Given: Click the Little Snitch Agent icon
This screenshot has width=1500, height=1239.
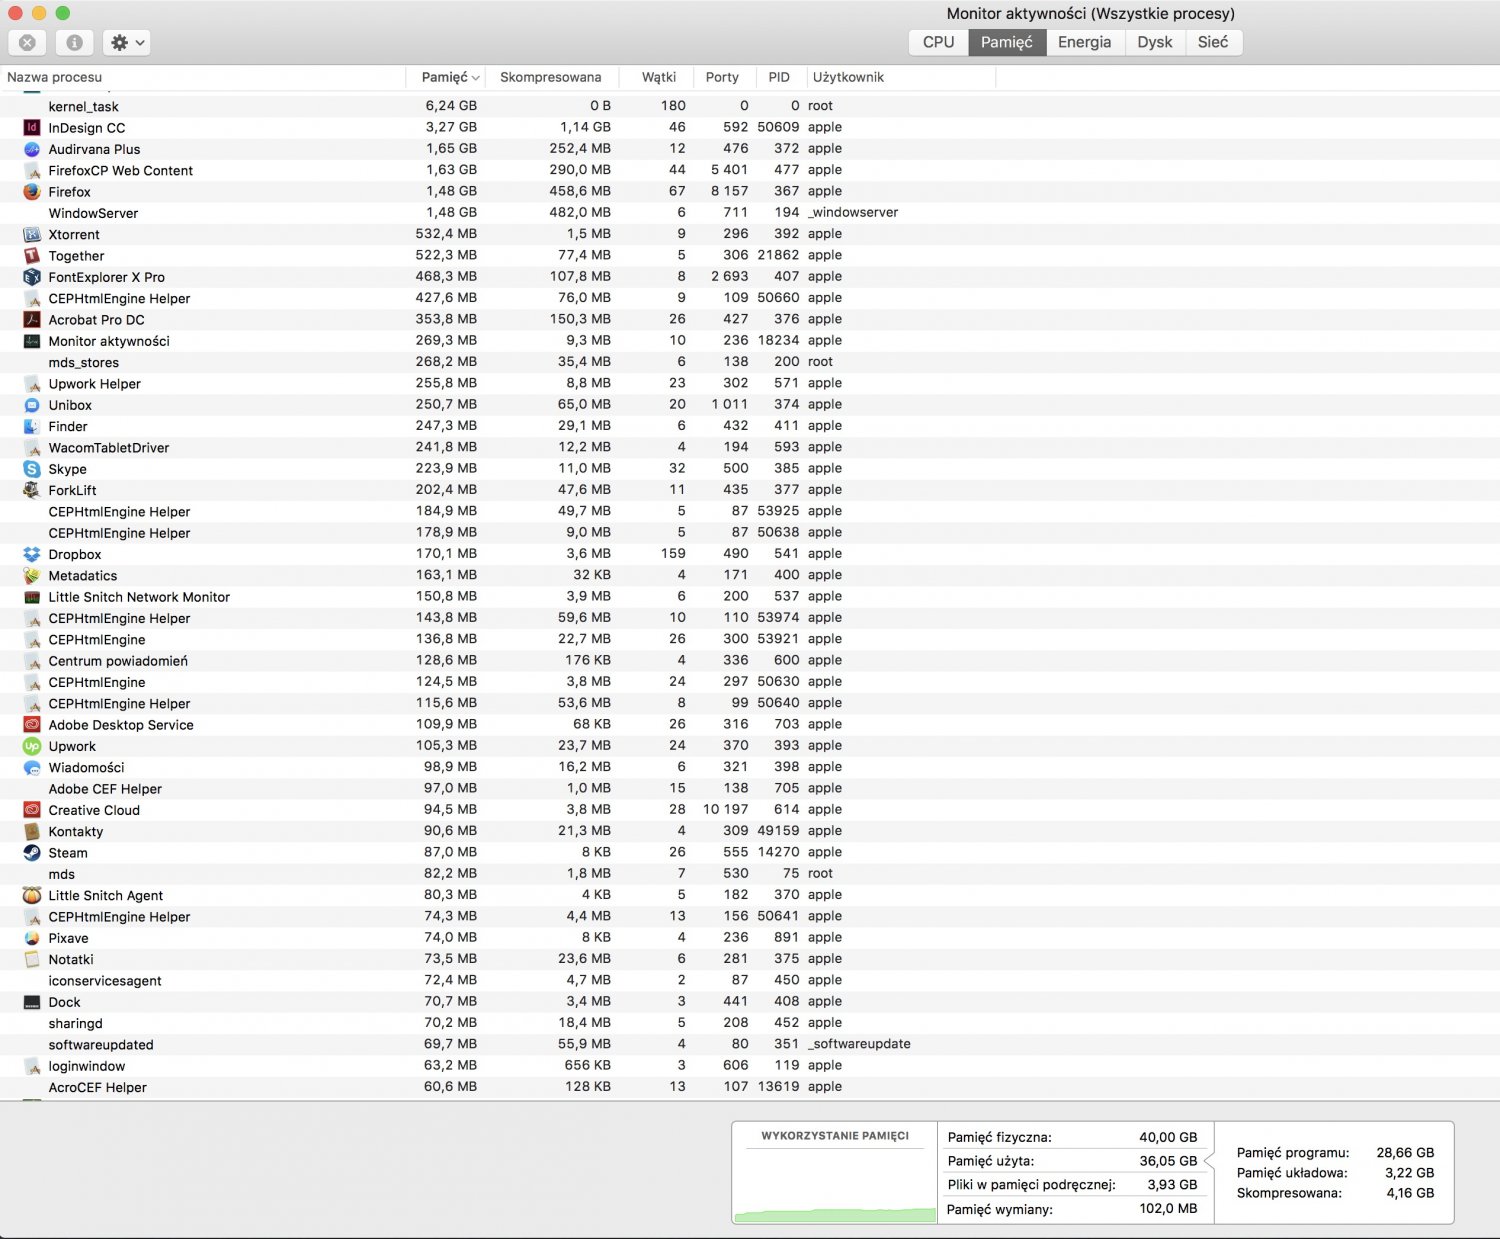Looking at the screenshot, I should click(32, 895).
